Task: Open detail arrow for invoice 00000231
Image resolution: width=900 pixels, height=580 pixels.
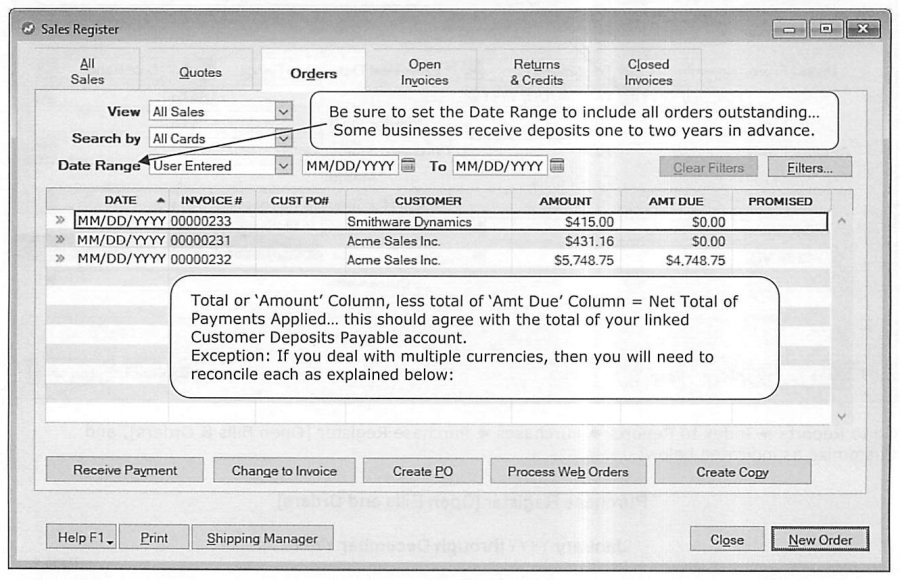Action: coord(60,239)
